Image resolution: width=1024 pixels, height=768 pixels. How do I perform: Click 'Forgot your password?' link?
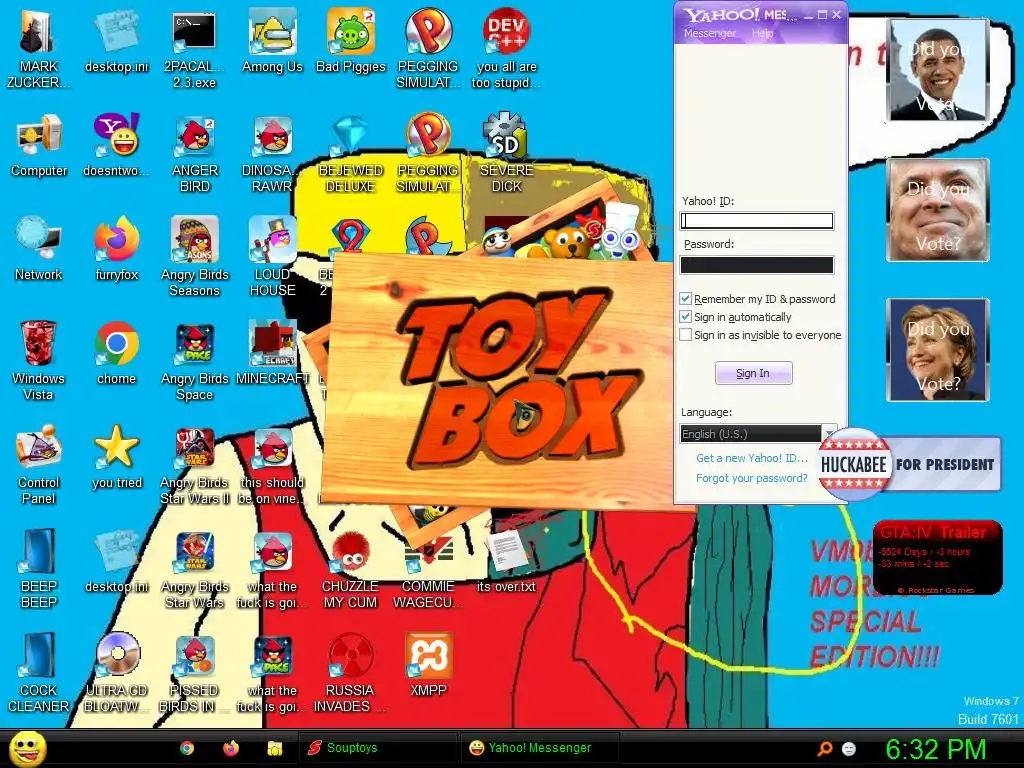click(752, 478)
